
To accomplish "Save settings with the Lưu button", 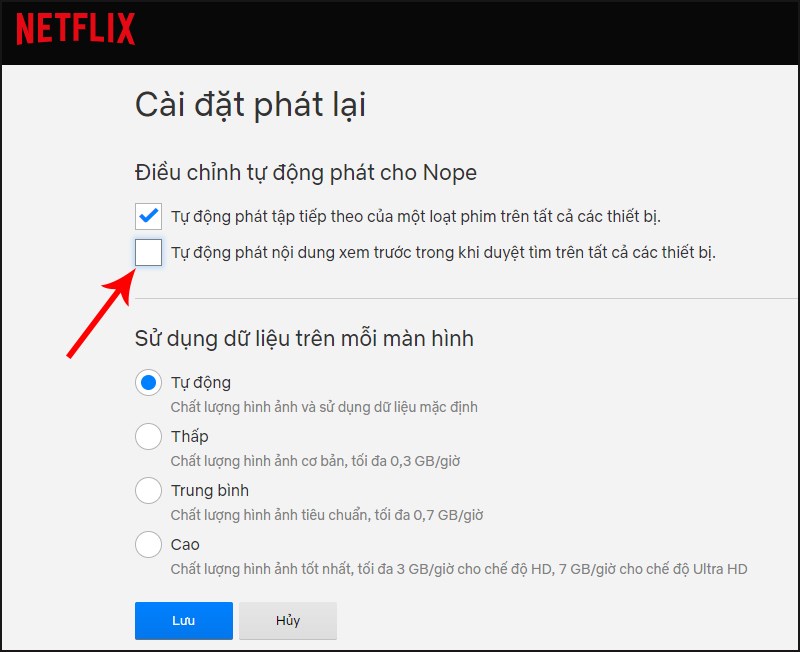I will tap(184, 621).
